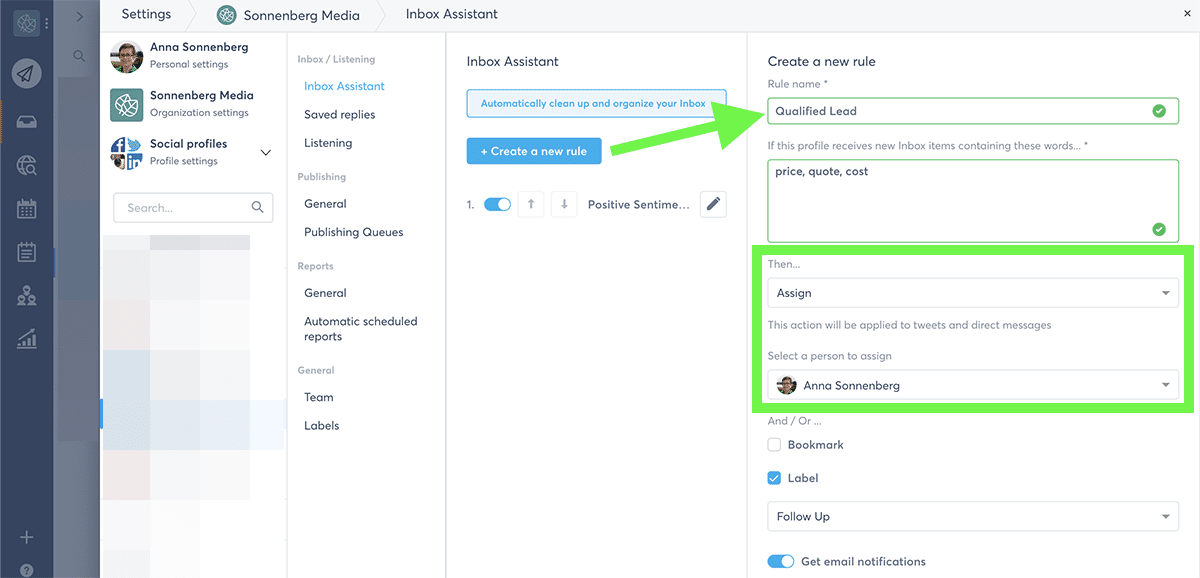
Task: Open Publishing Queues settings
Action: (x=354, y=232)
